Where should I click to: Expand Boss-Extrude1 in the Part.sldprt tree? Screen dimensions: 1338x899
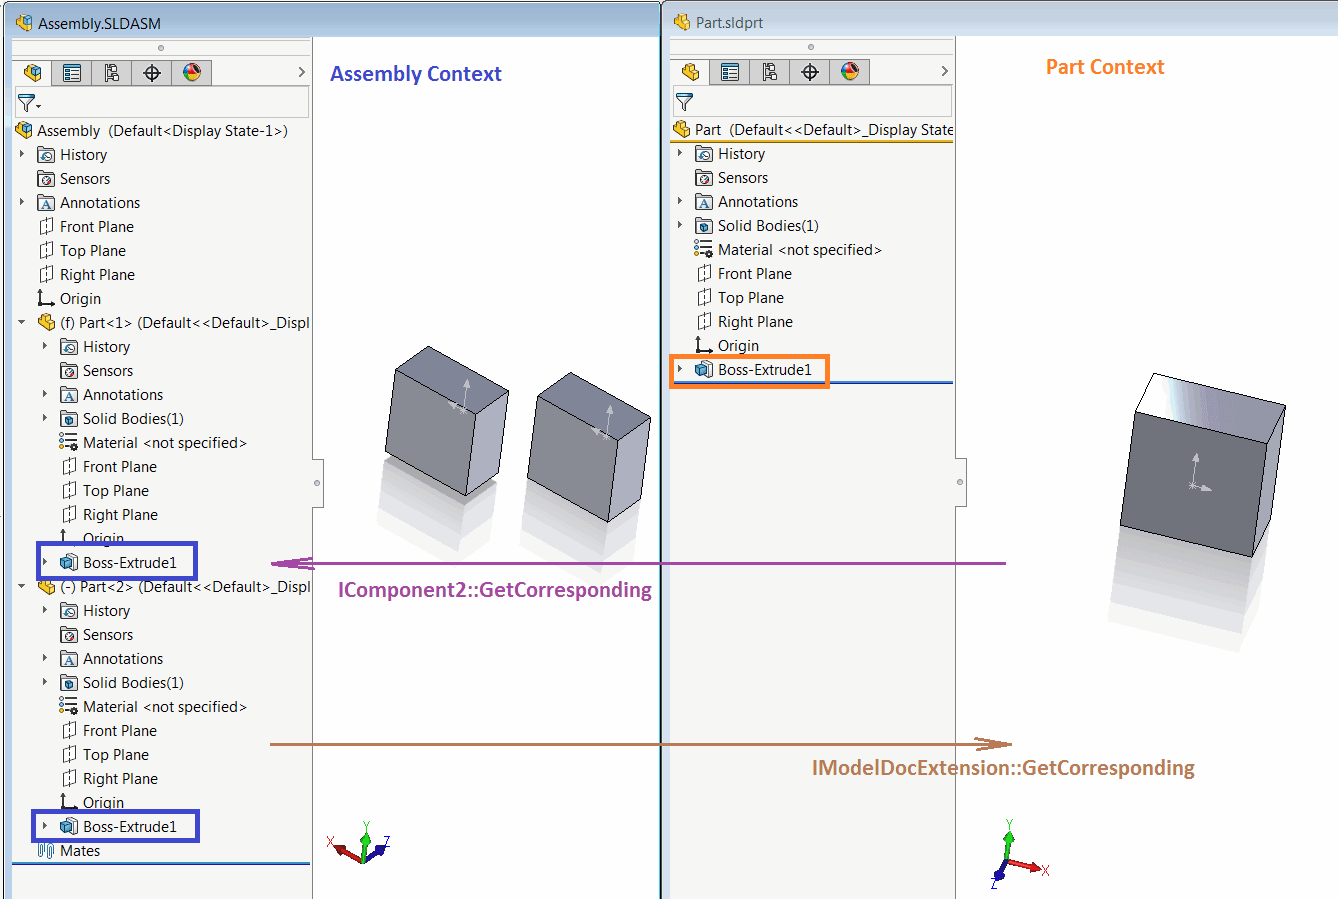click(682, 369)
